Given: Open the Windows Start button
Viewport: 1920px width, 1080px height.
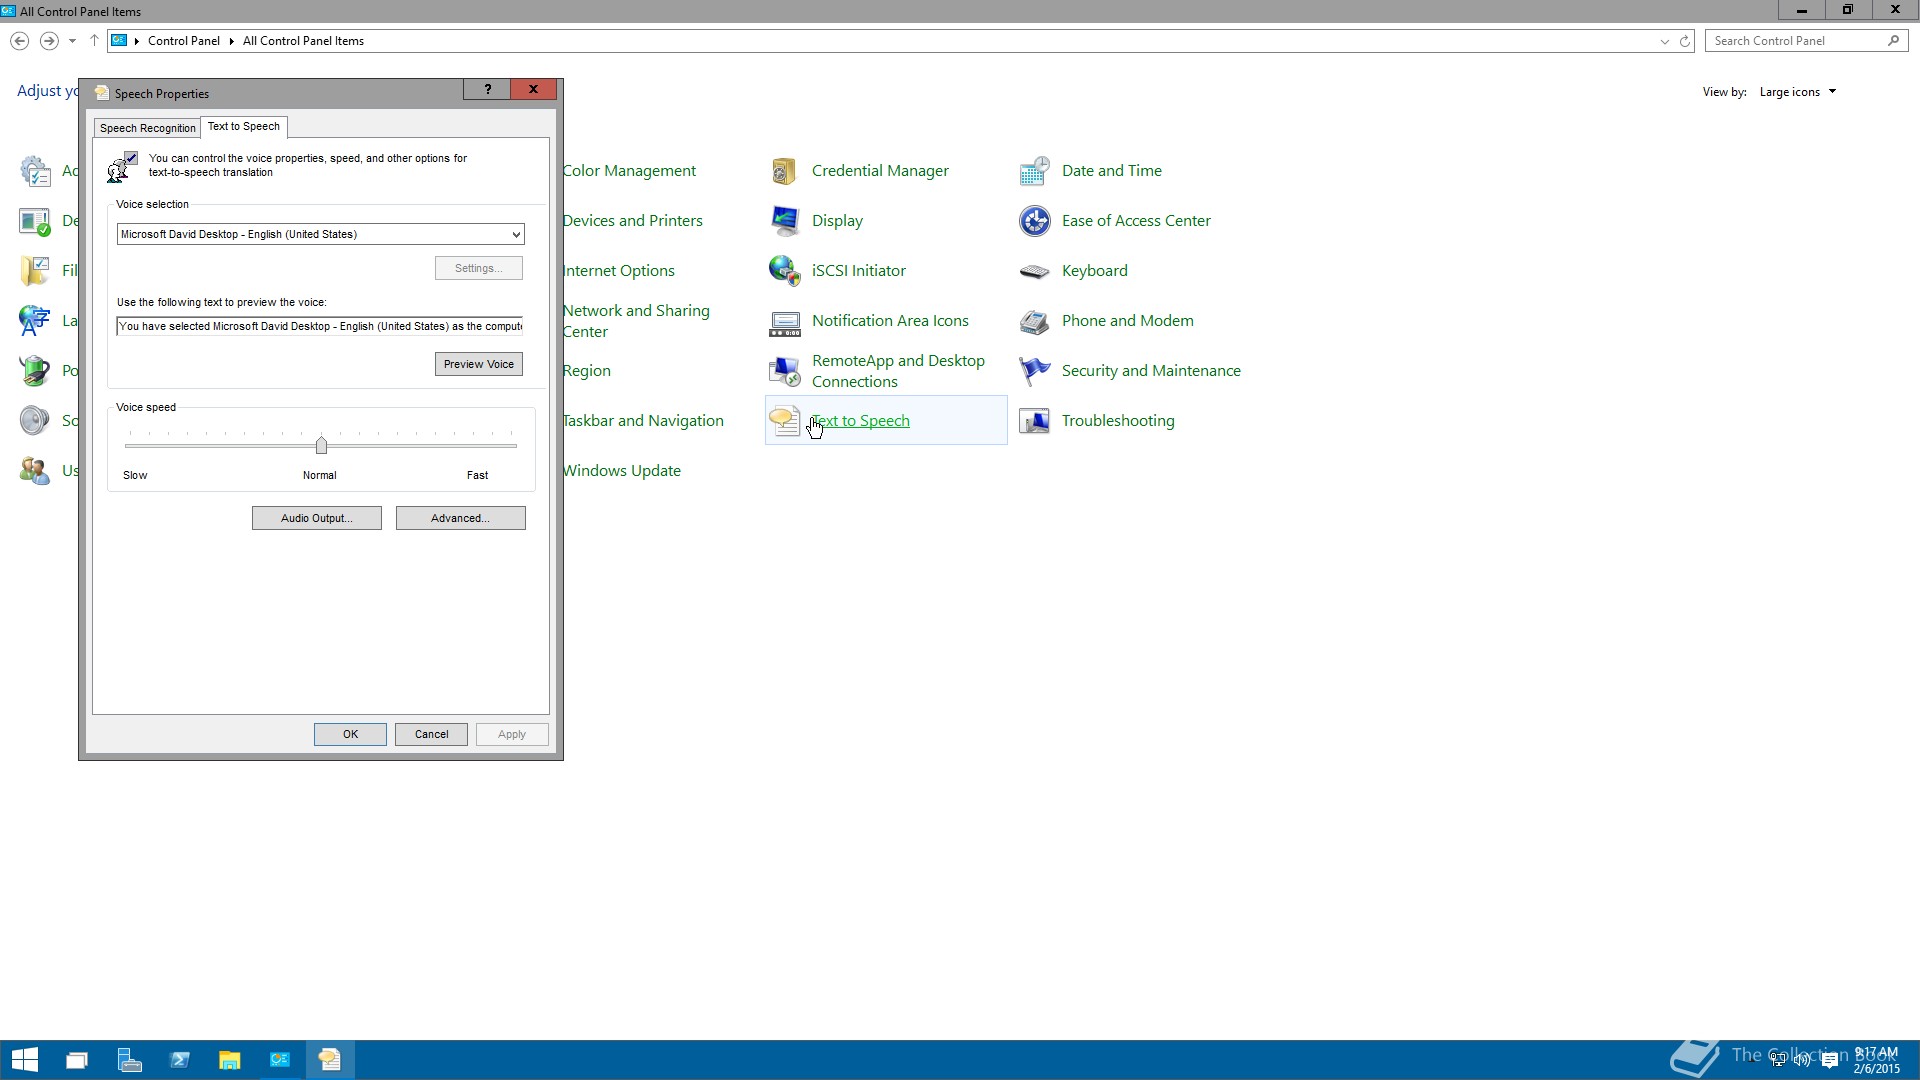Looking at the screenshot, I should coord(24,1060).
